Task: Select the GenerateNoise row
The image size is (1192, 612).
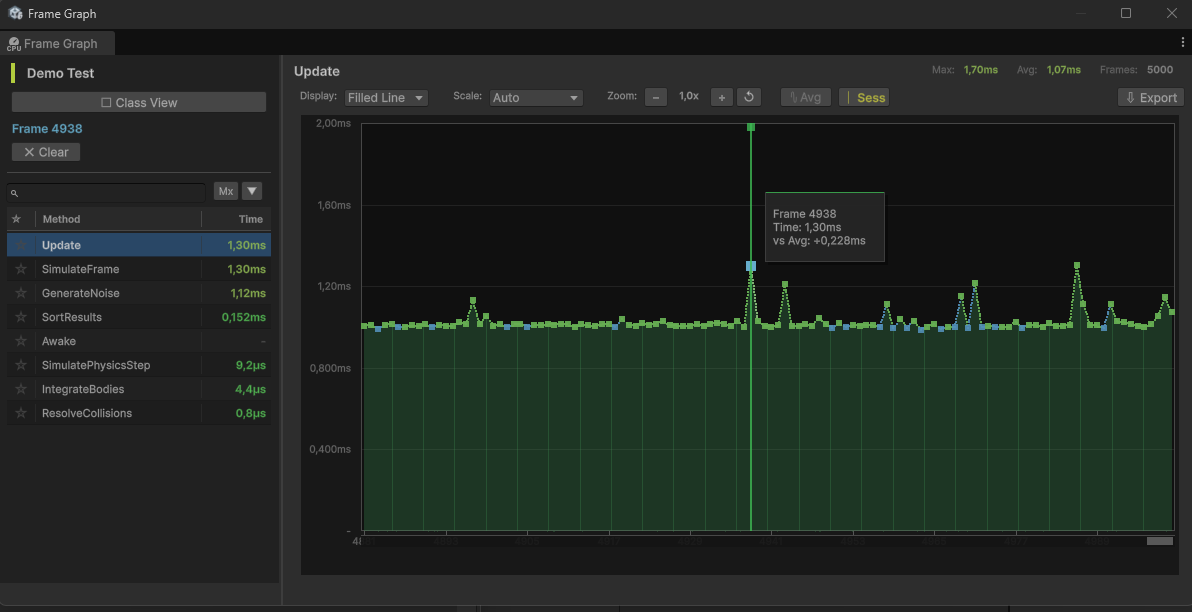Action: (139, 293)
